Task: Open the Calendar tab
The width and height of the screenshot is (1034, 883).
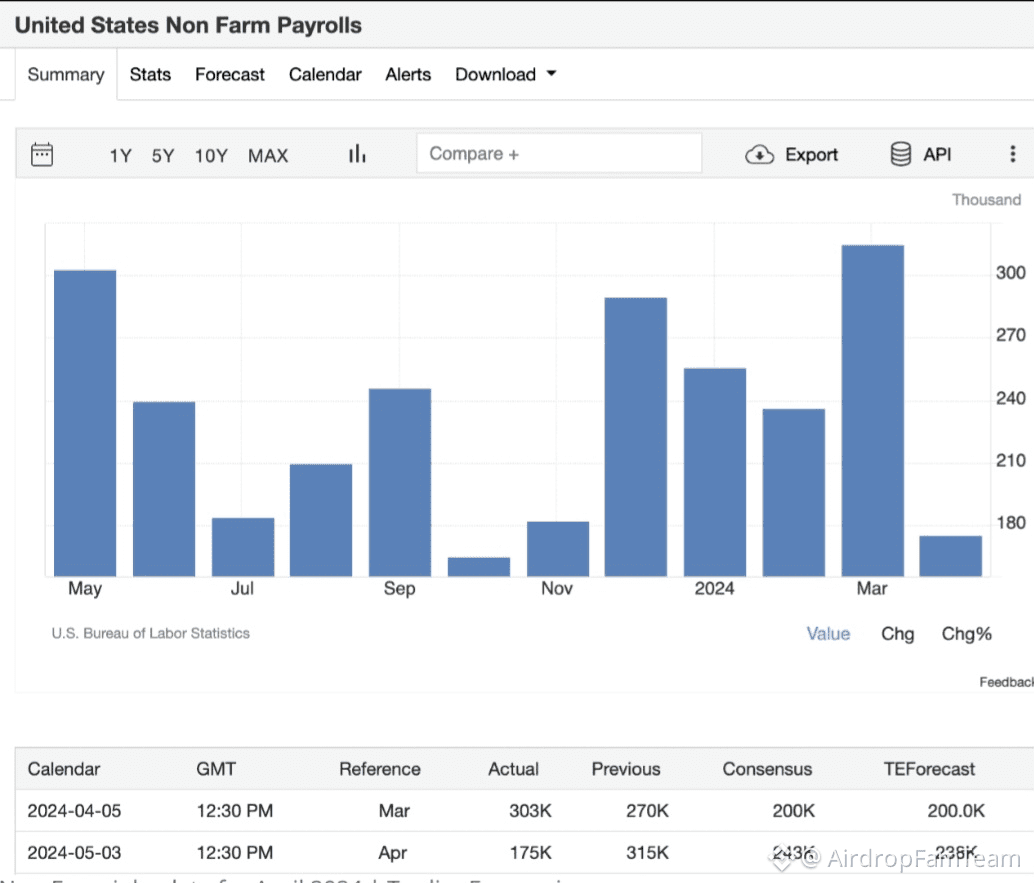Action: tap(325, 75)
